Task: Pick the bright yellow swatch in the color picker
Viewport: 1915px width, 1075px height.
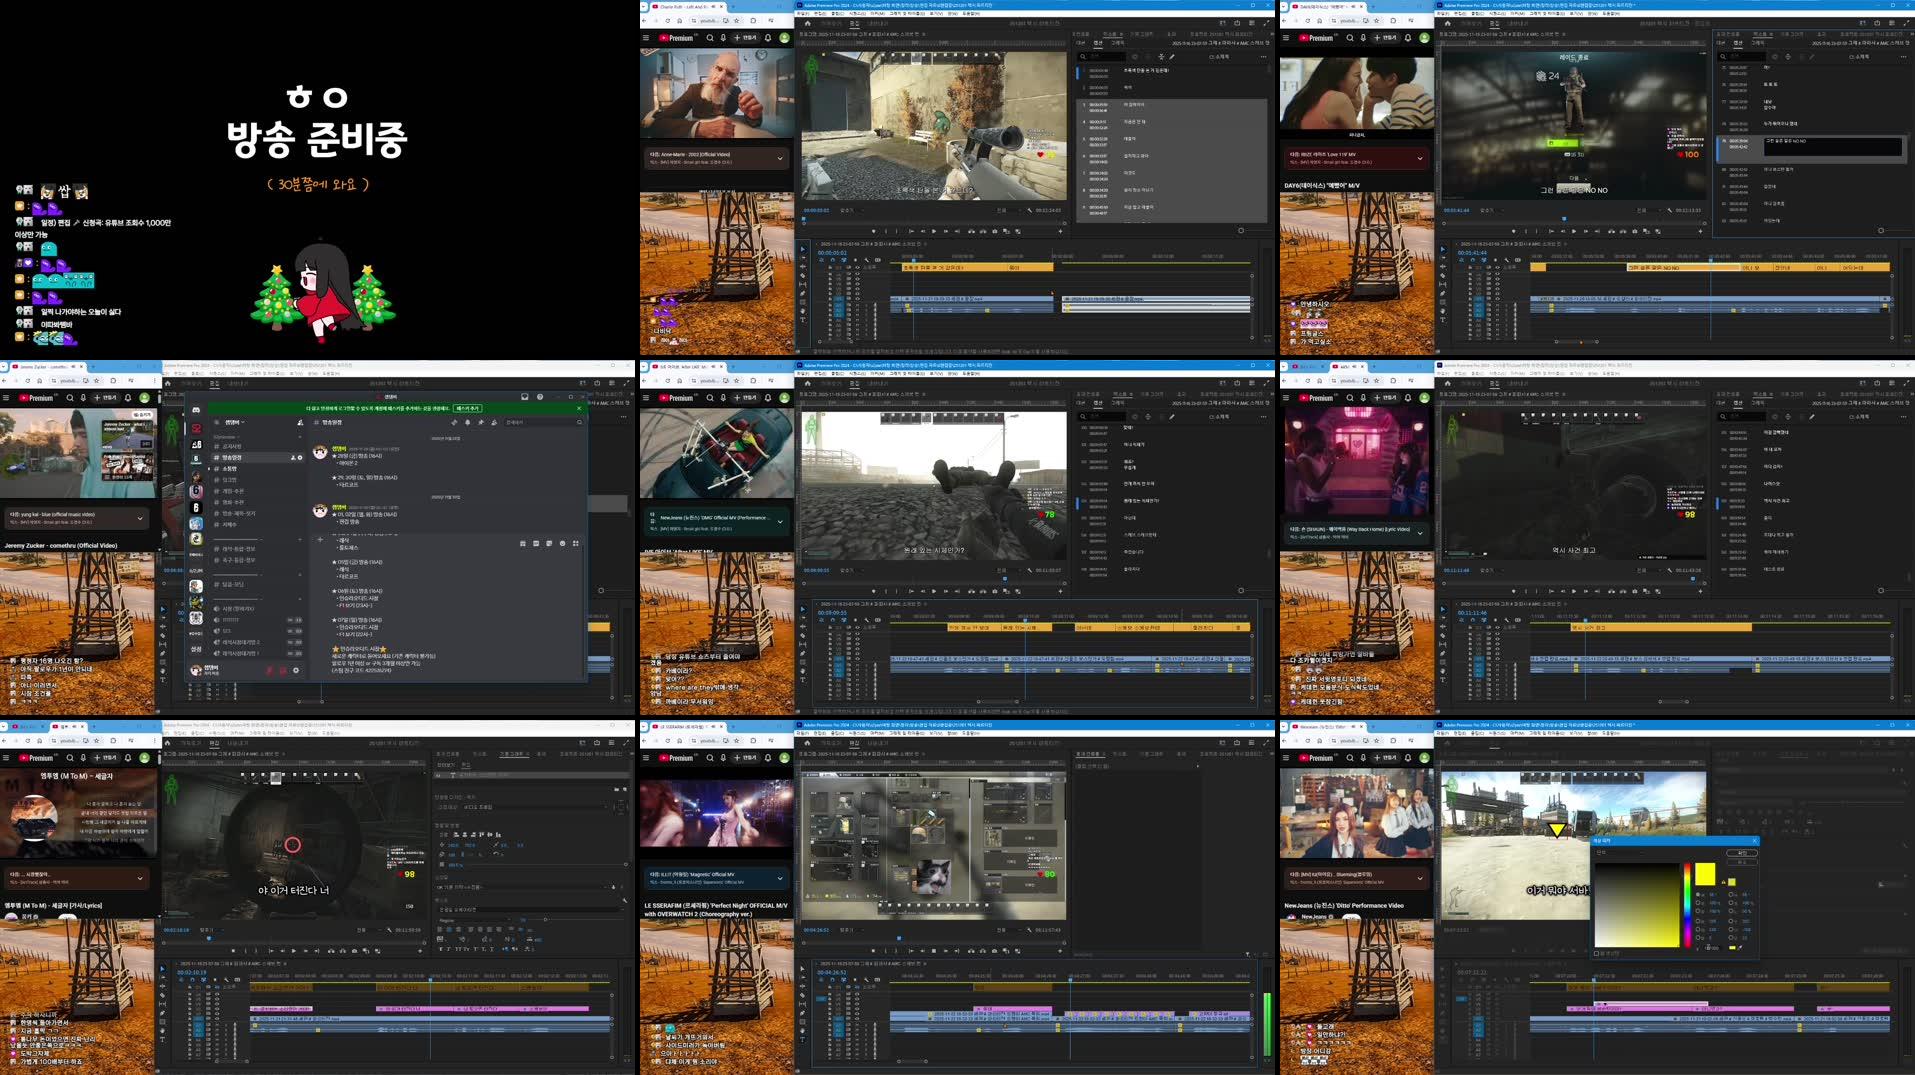Action: [1705, 874]
